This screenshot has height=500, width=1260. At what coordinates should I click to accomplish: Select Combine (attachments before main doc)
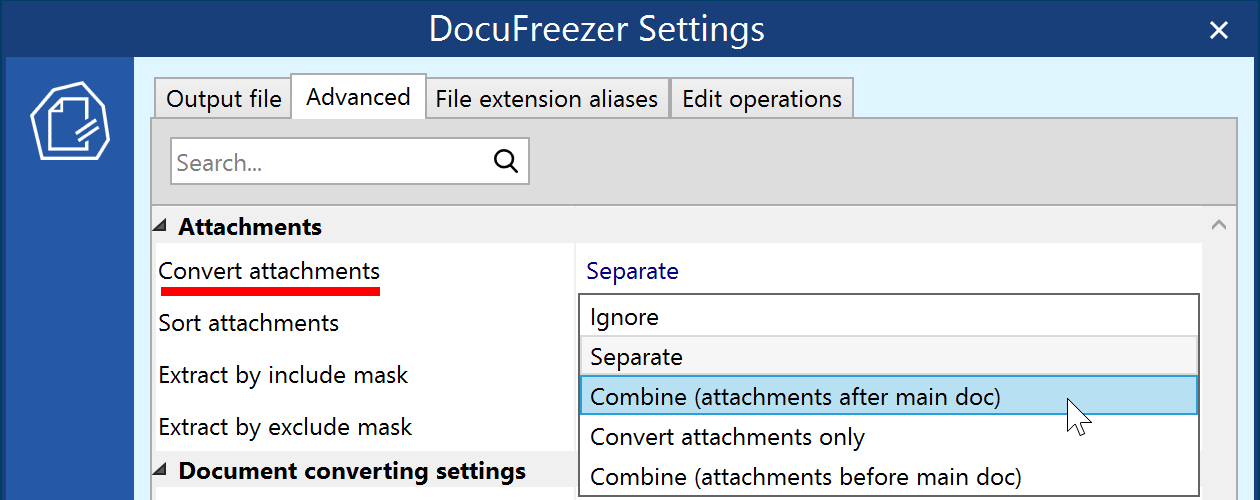click(x=805, y=477)
